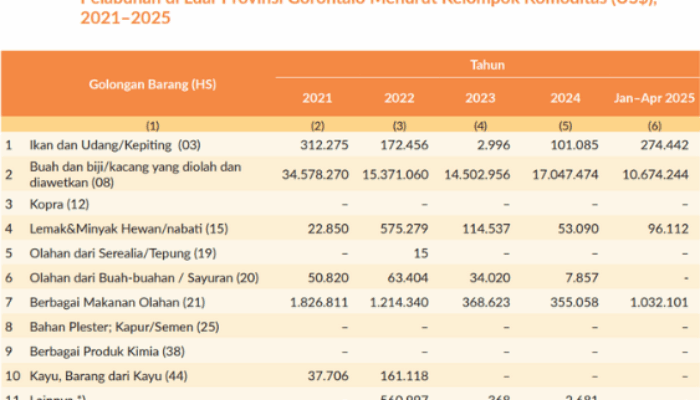Viewport: 700px width, 400px height.
Task: Click column index "(5)" in yellow row
Action: click(565, 126)
